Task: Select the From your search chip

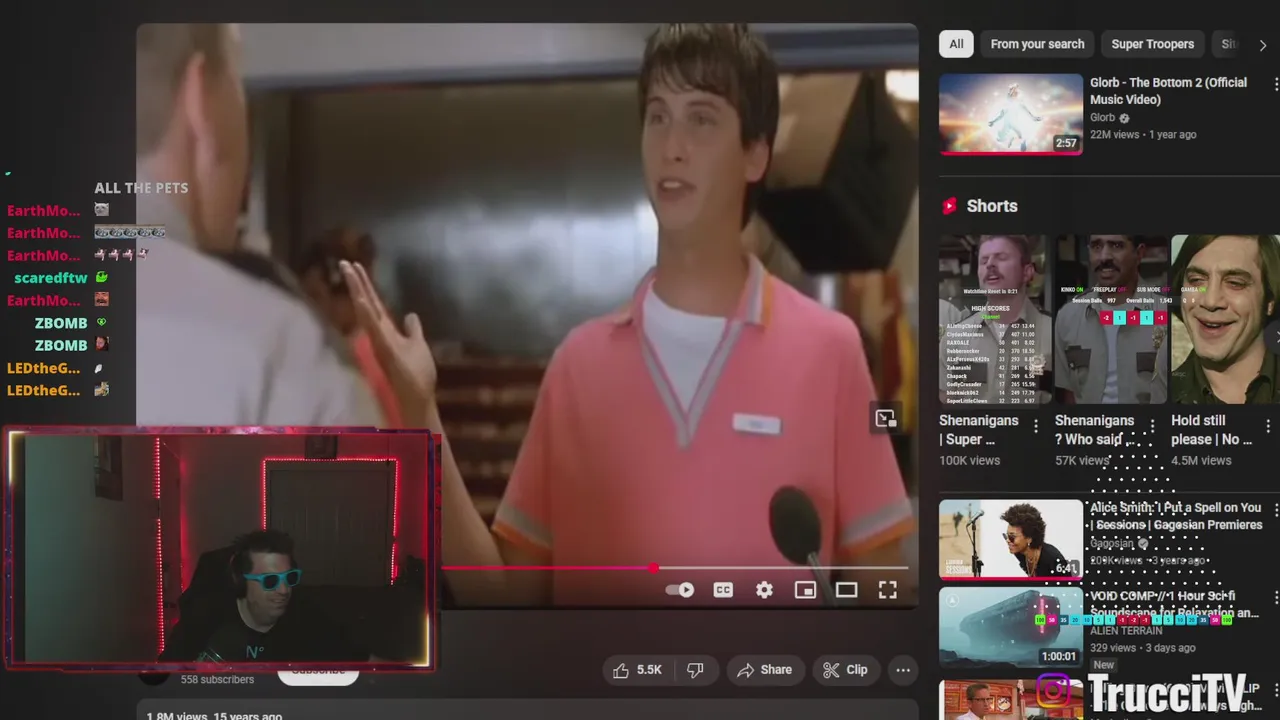Action: [1037, 44]
